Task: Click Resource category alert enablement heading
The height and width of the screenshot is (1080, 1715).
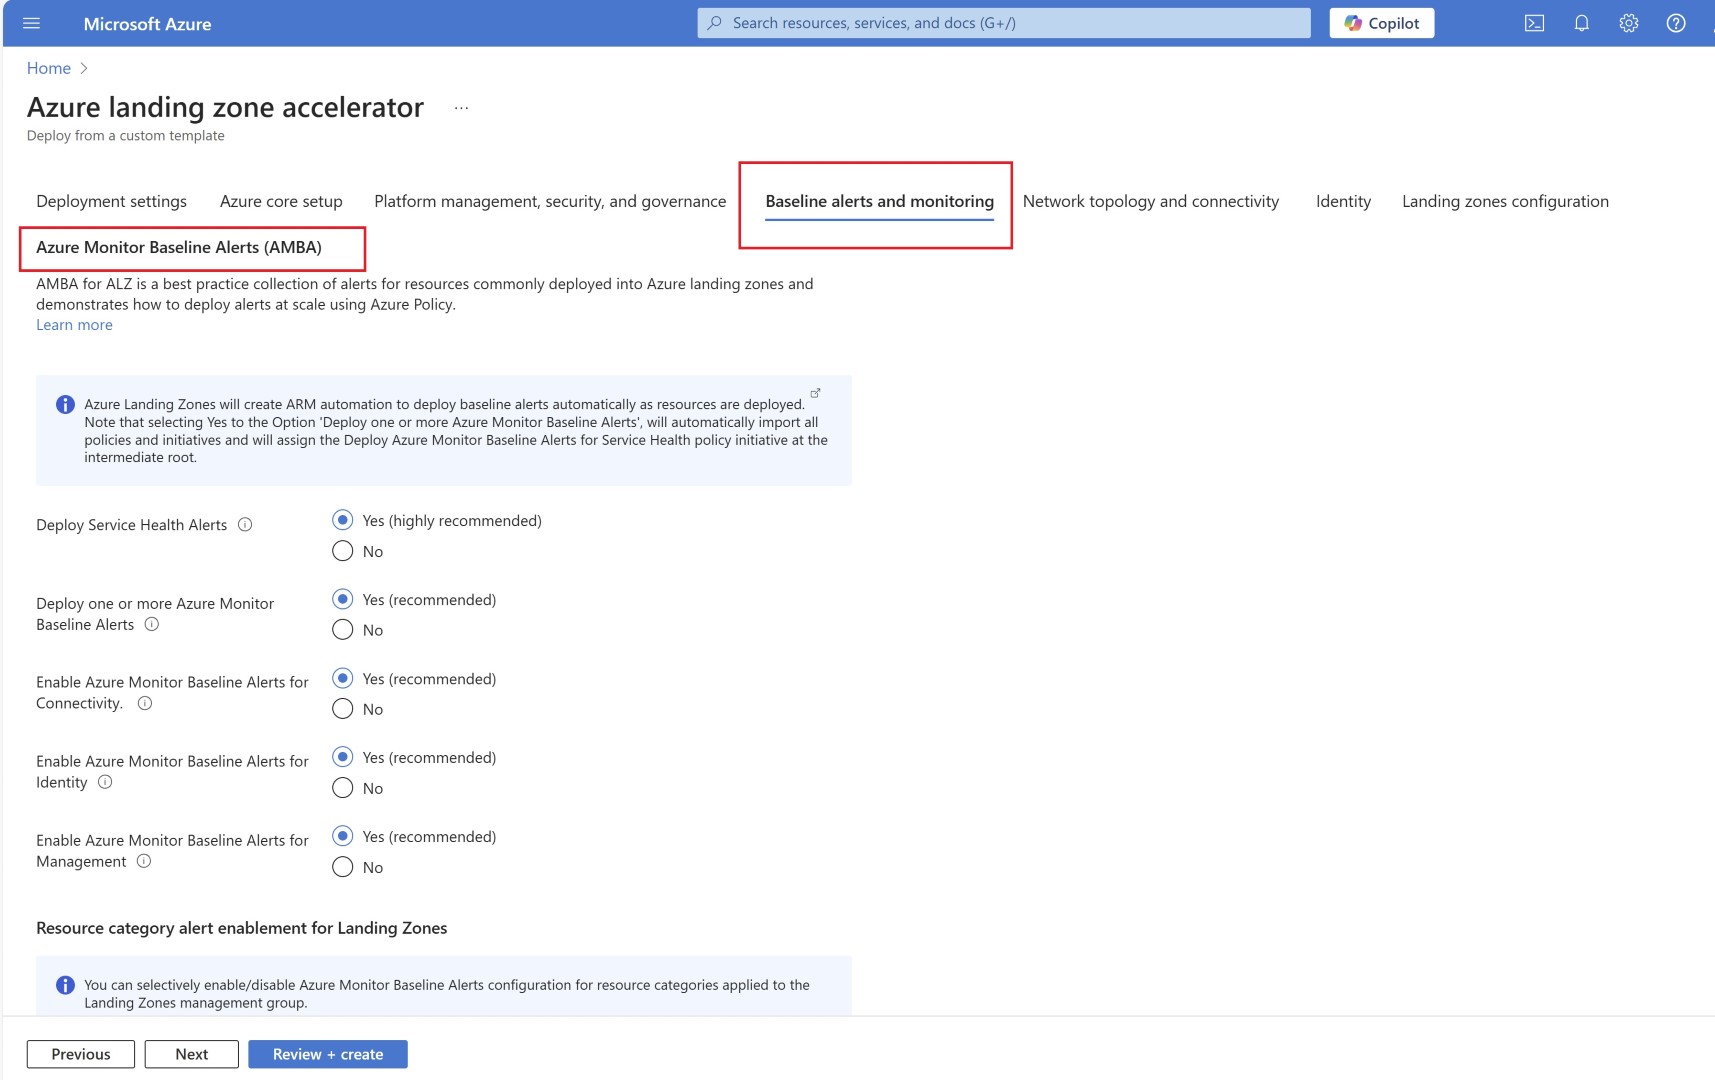Action: (x=242, y=928)
